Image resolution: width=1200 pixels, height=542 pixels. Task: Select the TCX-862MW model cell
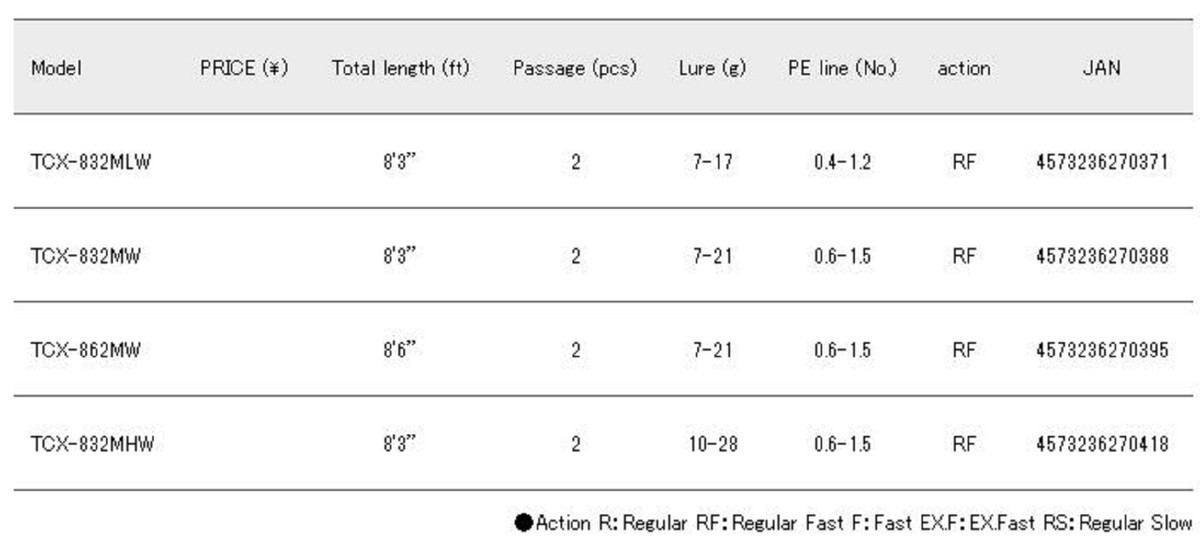[x=86, y=350]
